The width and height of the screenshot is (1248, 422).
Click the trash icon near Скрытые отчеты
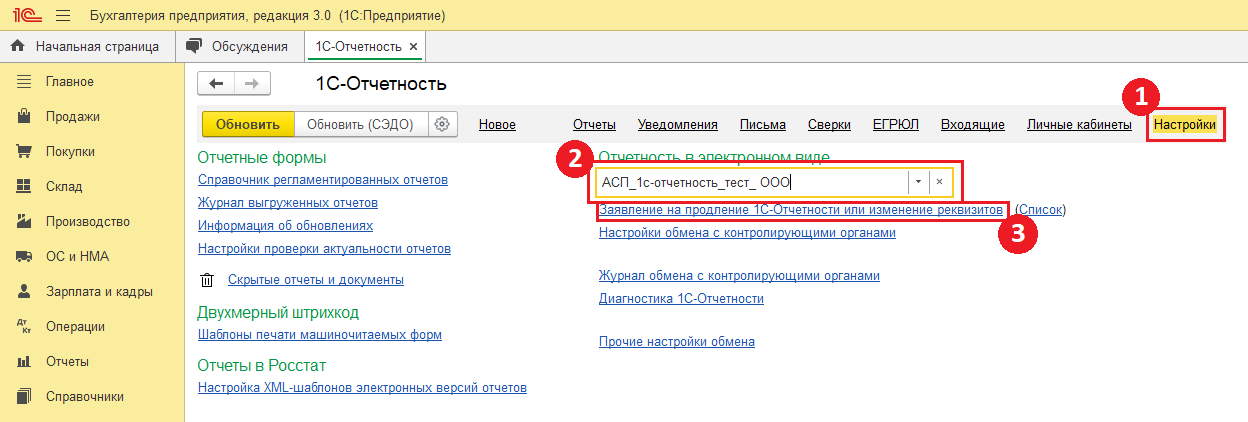click(207, 280)
